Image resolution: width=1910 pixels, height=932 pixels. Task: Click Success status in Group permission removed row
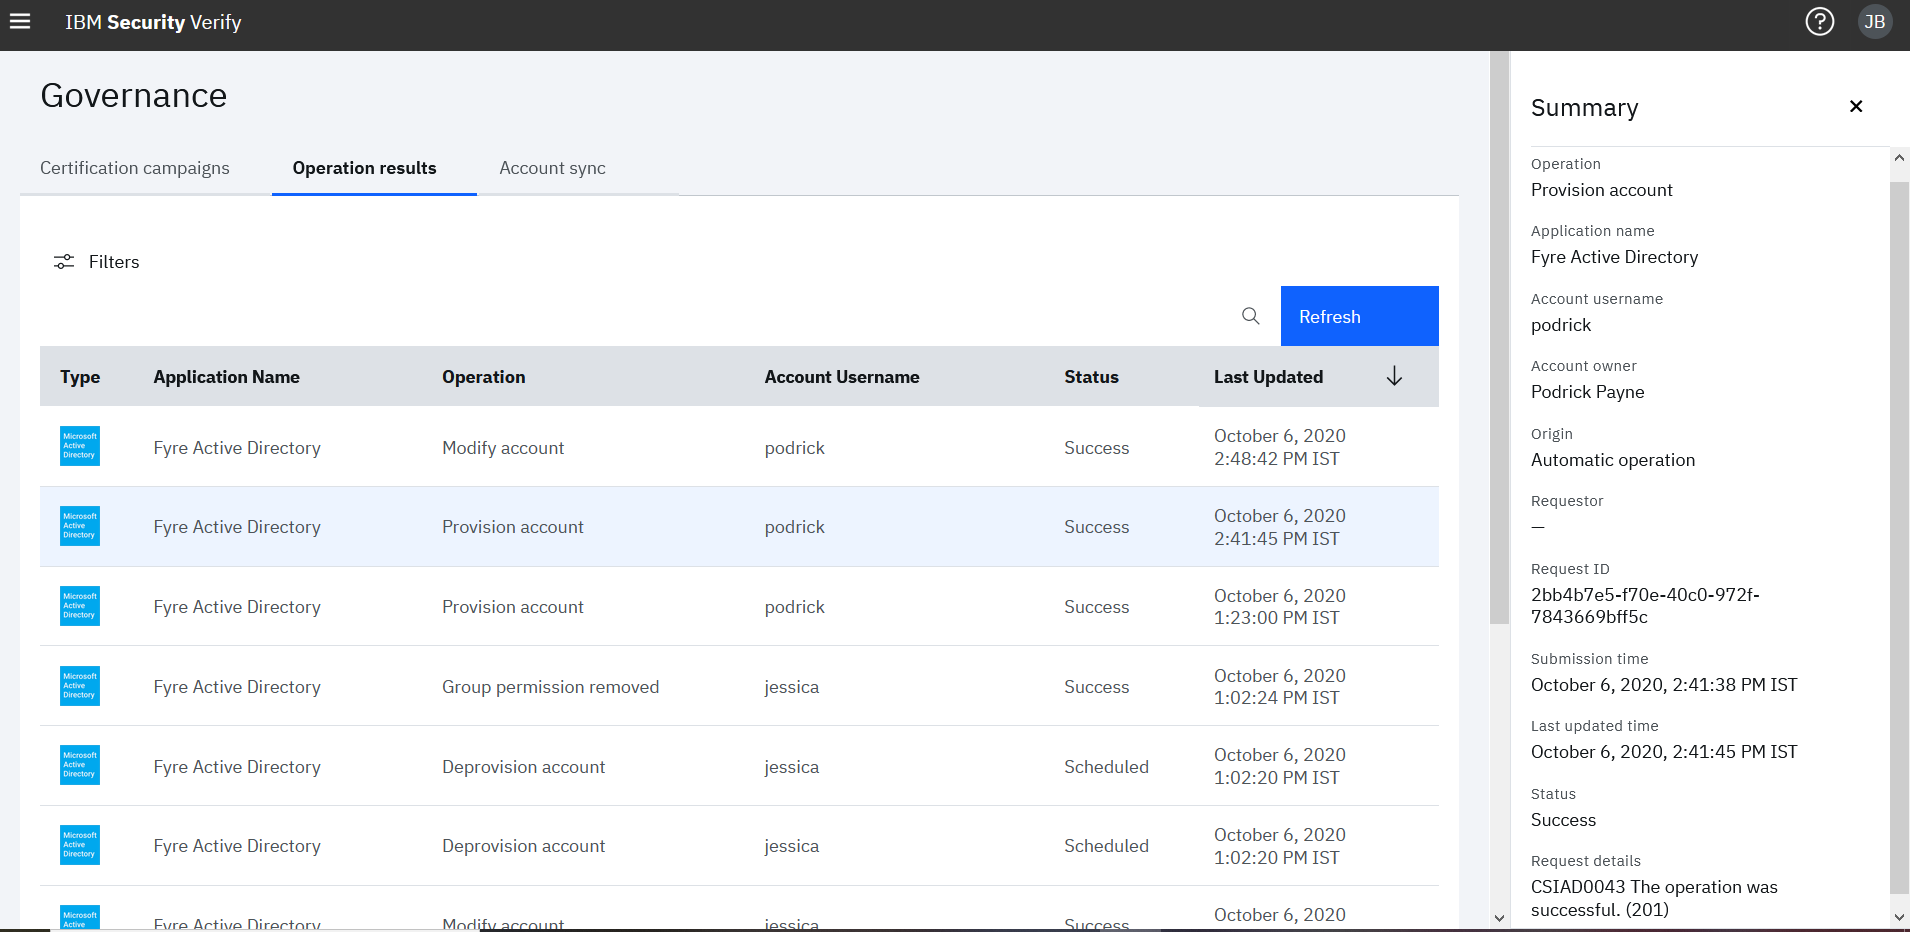[1096, 687]
